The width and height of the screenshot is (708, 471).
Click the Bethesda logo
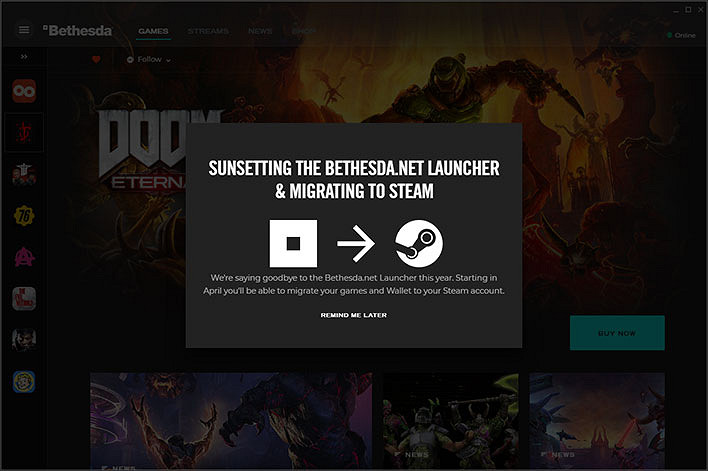78,30
